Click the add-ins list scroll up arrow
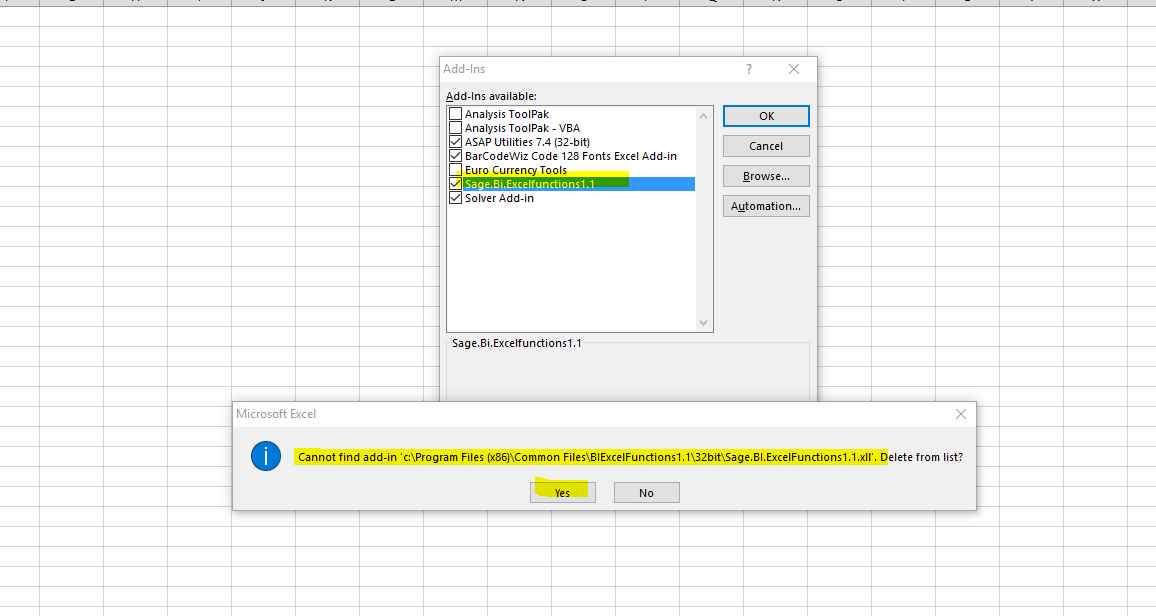Viewport: 1156px width, 616px height. pos(703,116)
